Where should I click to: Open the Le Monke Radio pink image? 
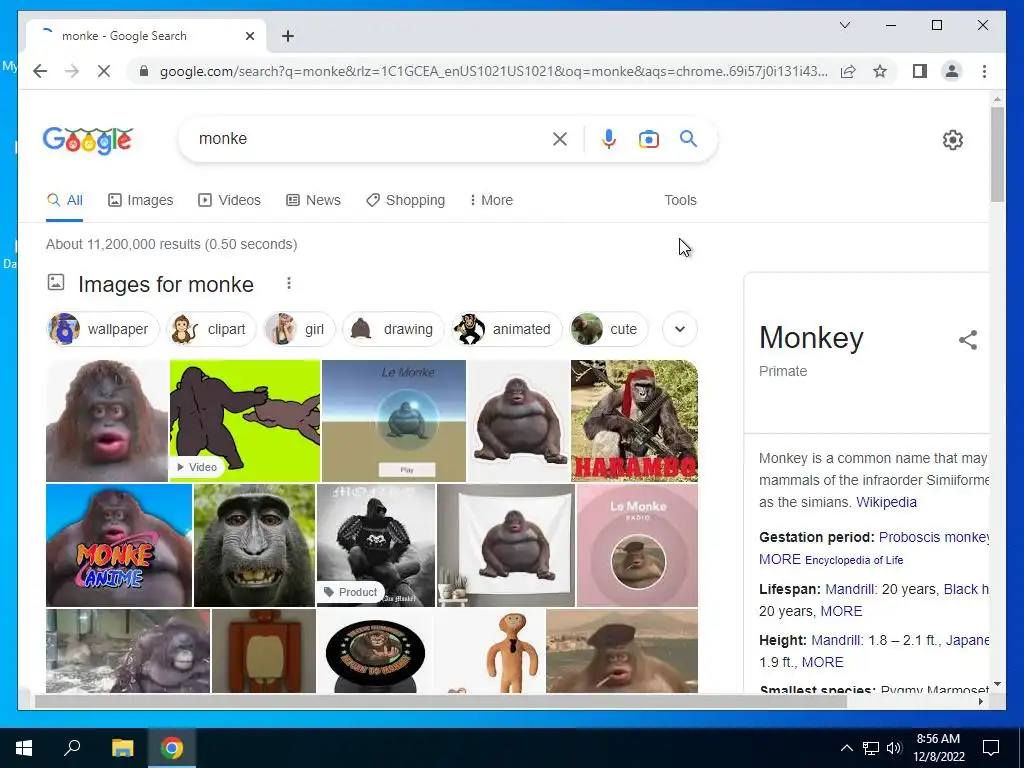[637, 545]
